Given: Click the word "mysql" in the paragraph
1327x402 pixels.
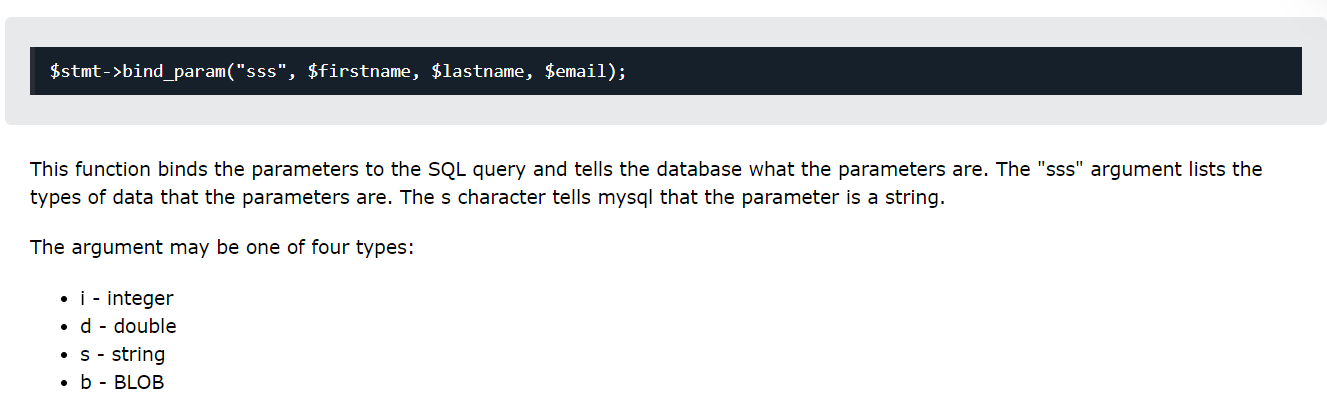Looking at the screenshot, I should pyautogui.click(x=626, y=197).
